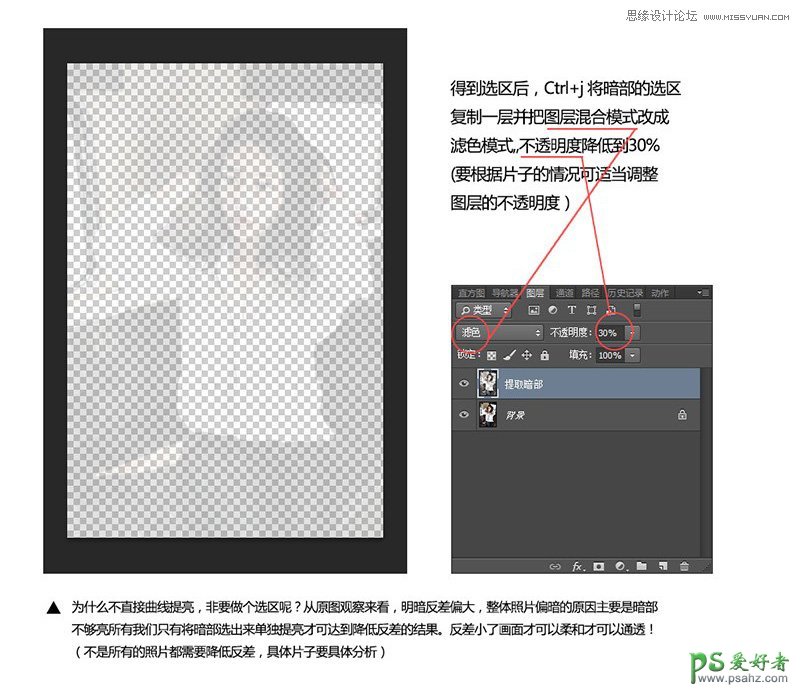Click the filter for adjustment layers icon
The width and height of the screenshot is (800, 690).
click(x=553, y=311)
